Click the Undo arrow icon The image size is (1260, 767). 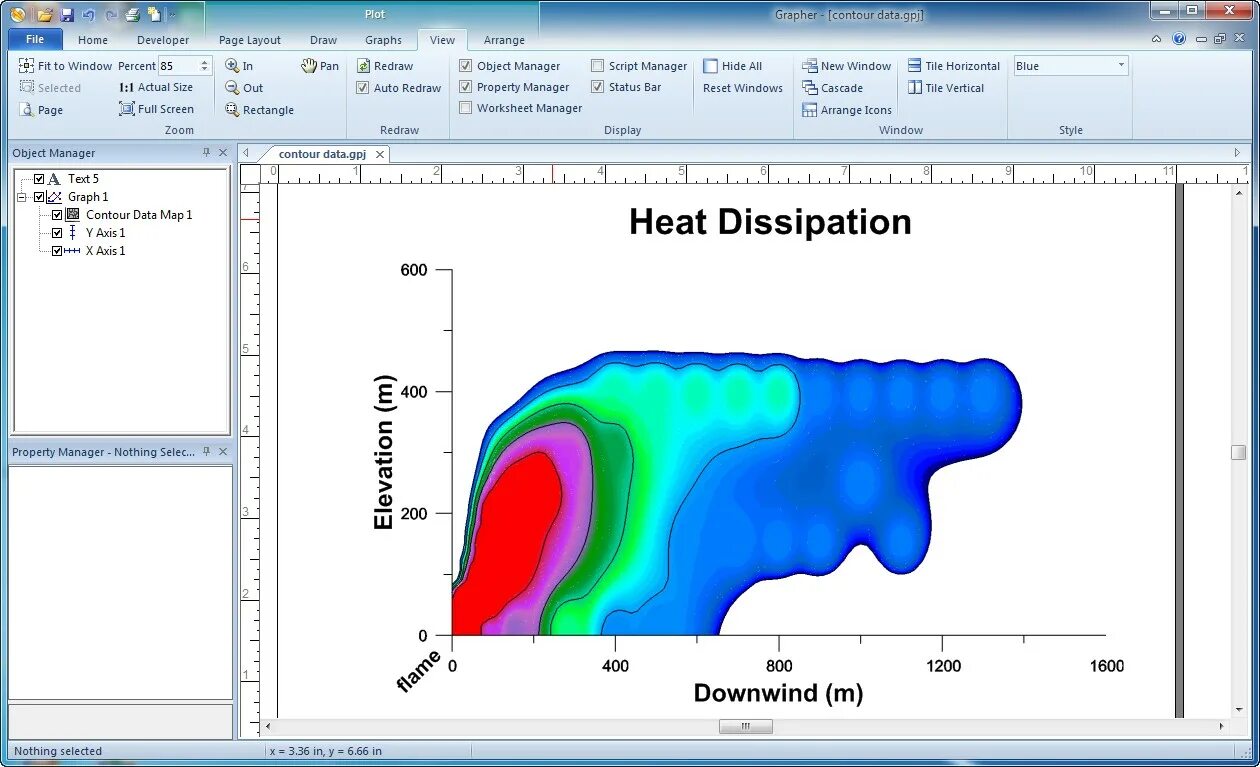coord(89,15)
